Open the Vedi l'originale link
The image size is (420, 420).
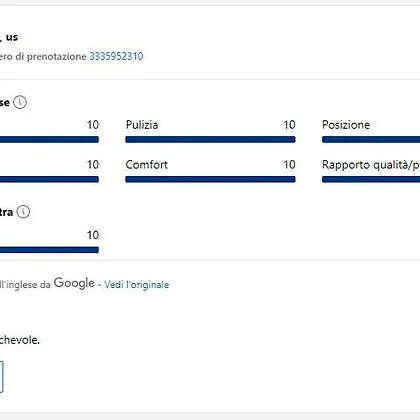point(136,284)
